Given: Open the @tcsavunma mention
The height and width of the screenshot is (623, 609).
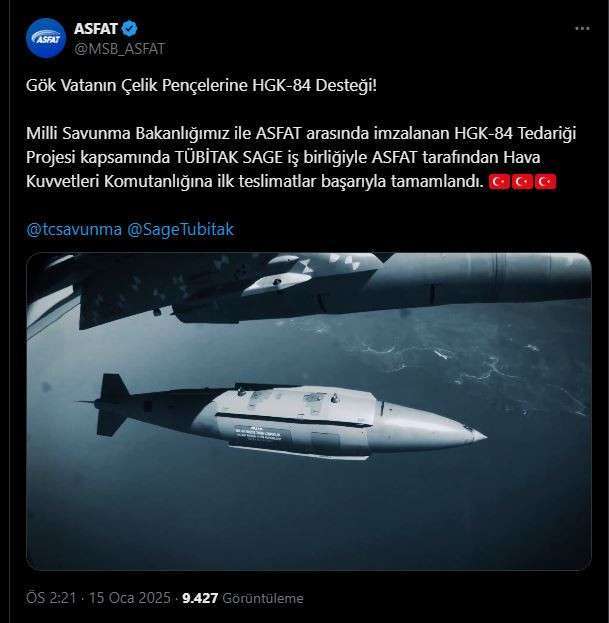Looking at the screenshot, I should (74, 229).
